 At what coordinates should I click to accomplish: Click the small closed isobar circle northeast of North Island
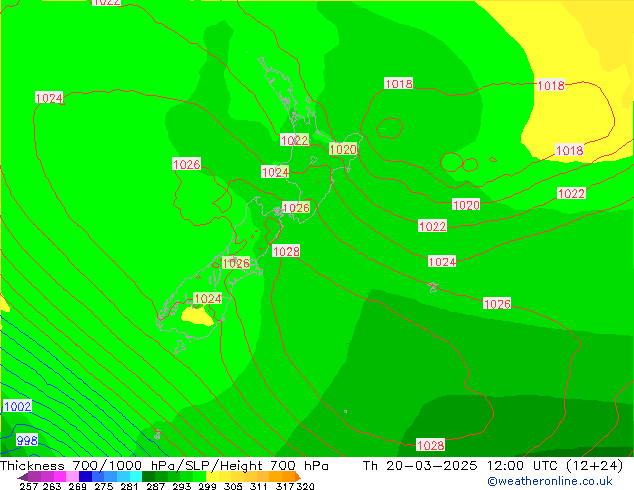[x=389, y=128]
